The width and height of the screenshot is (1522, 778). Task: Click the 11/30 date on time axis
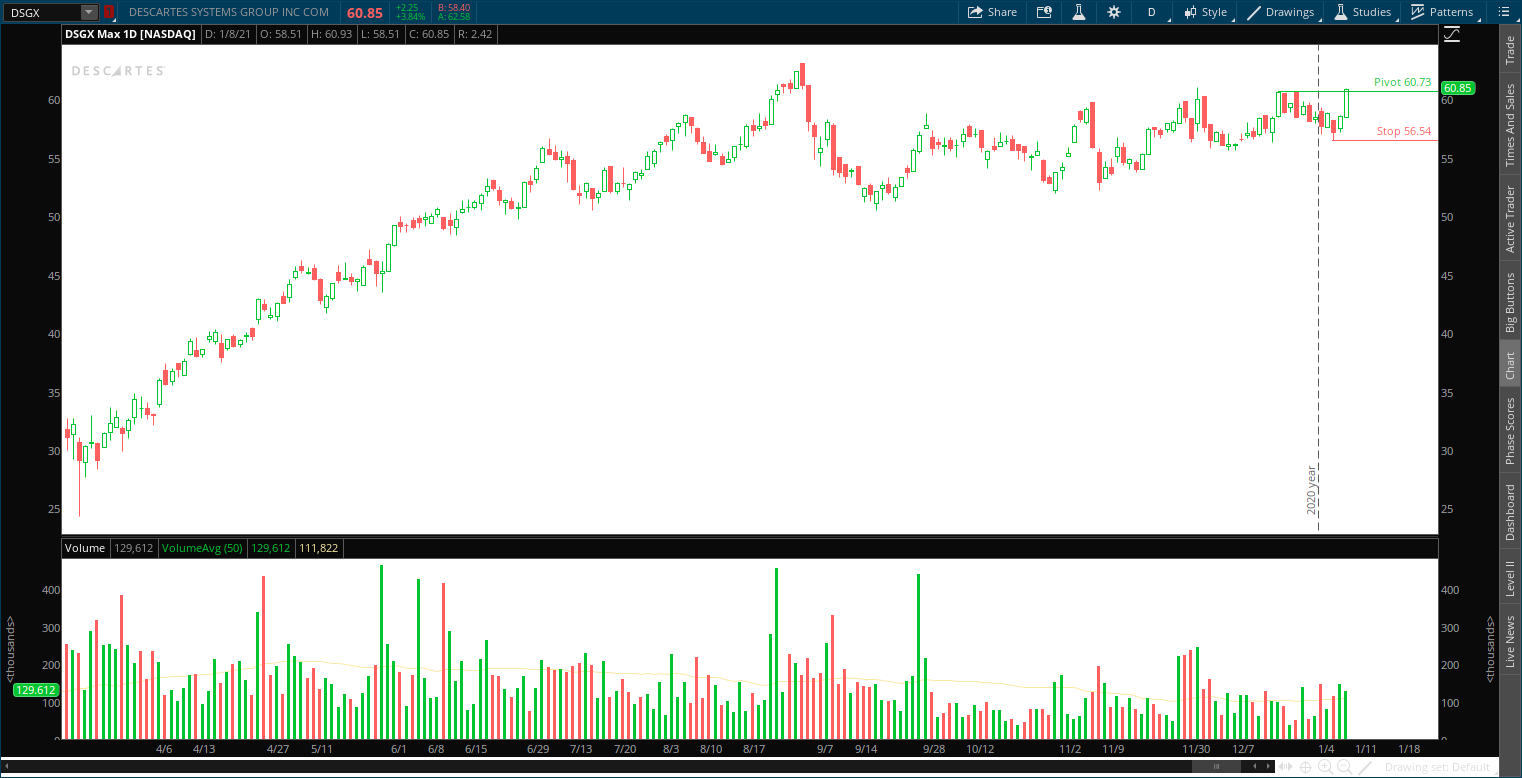tap(1196, 749)
